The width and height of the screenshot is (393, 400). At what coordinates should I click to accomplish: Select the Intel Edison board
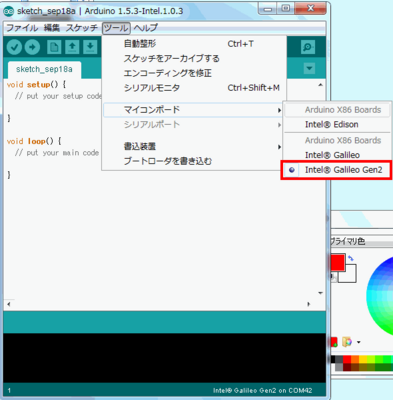(x=337, y=124)
